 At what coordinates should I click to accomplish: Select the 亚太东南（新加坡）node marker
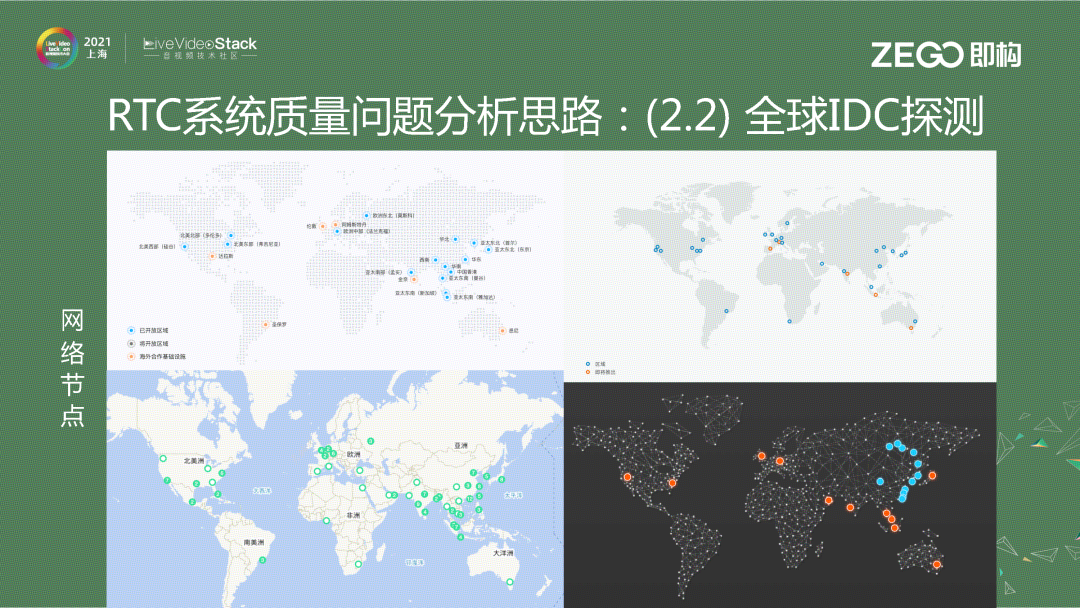446,293
